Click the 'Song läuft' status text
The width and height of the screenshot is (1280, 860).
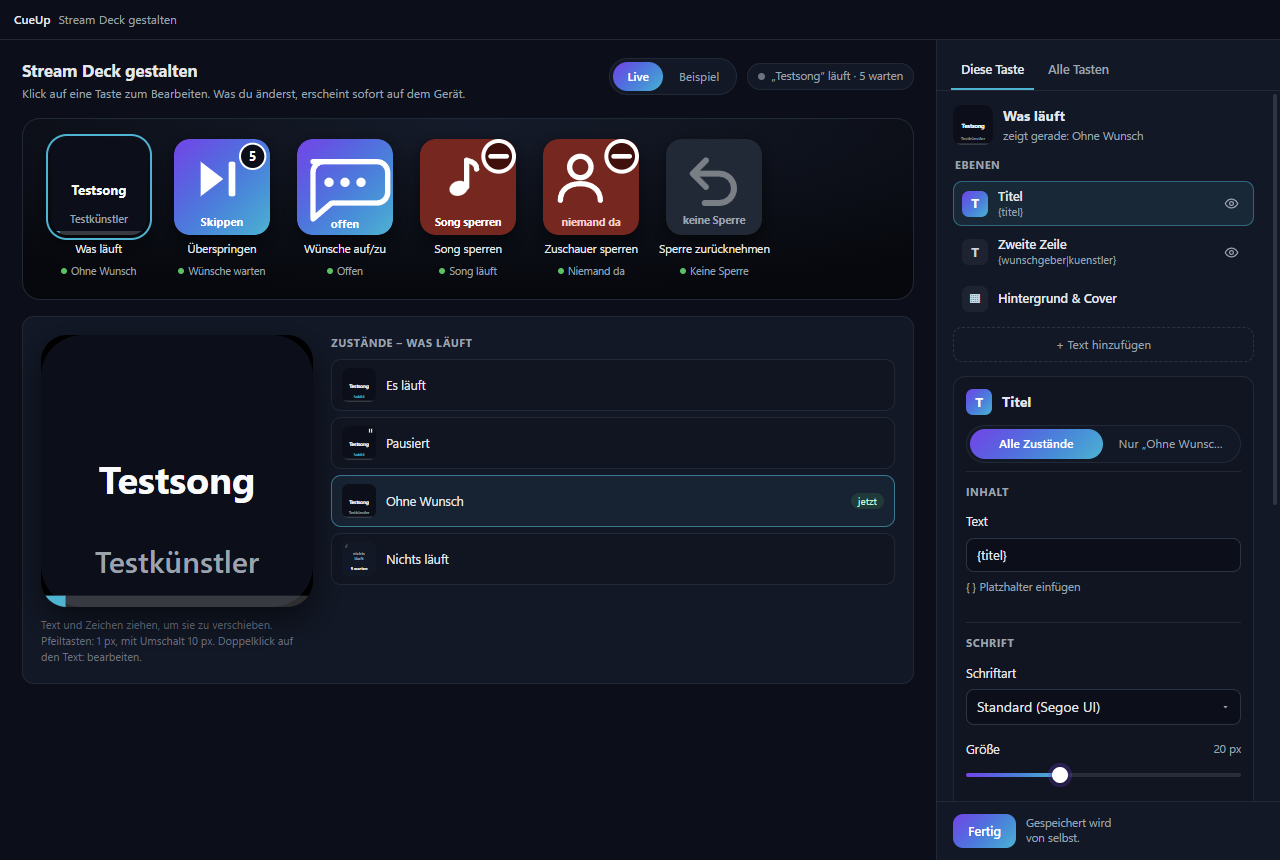473,271
